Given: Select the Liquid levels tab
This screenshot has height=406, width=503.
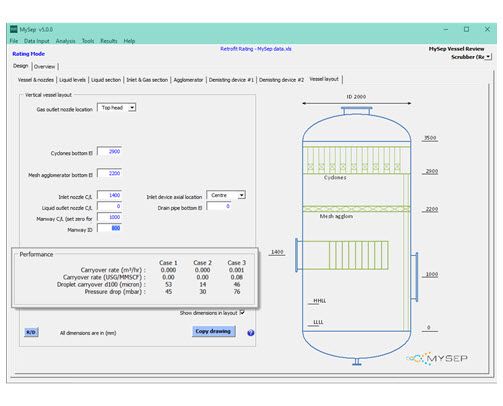Looking at the screenshot, I should tap(72, 80).
